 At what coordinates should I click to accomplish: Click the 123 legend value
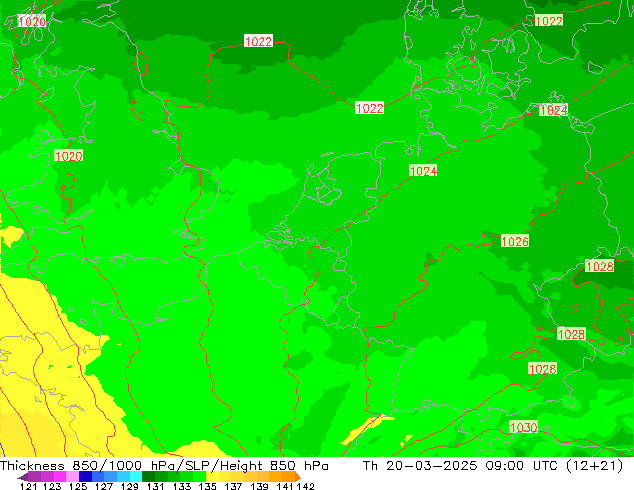coord(52,486)
